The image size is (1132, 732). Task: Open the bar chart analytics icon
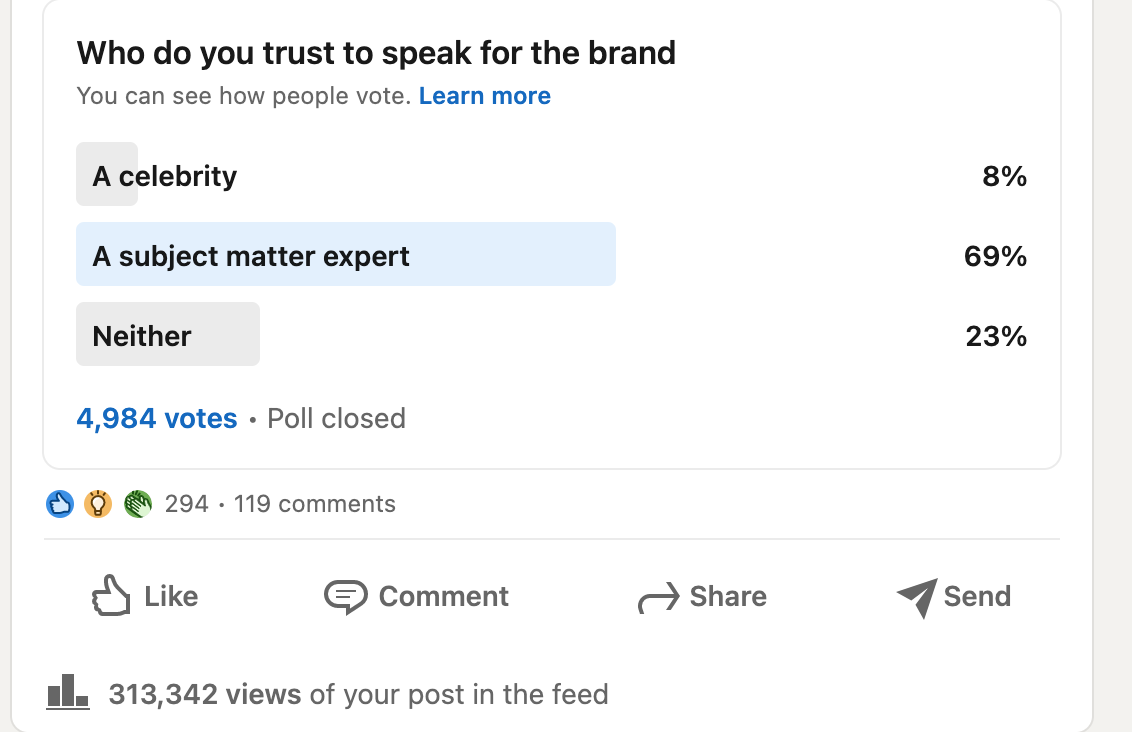68,692
